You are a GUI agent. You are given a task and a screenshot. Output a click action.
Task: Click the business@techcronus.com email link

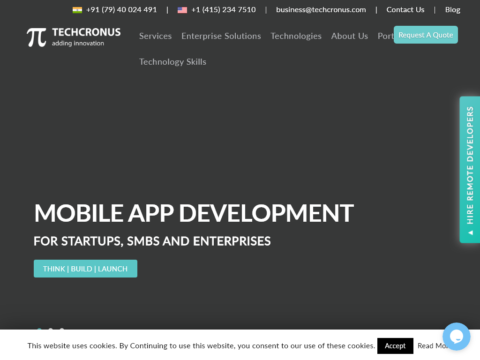[321, 10]
